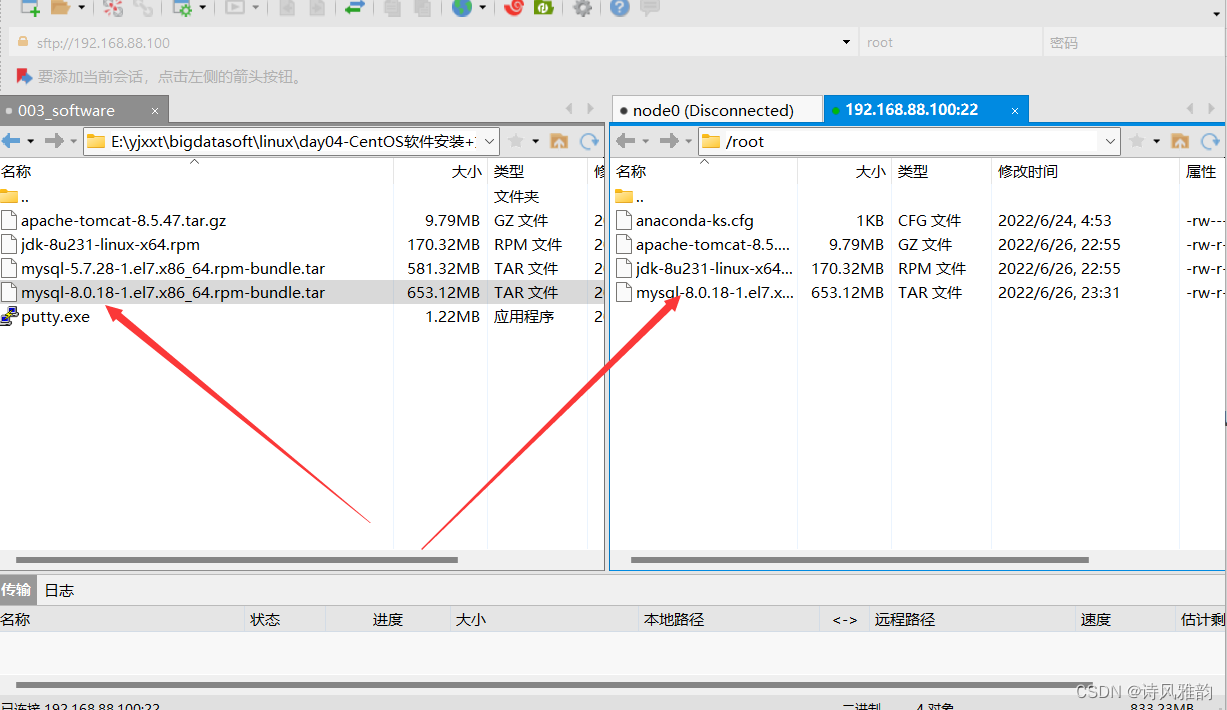Open the sessions folder toolbar icon

(60, 8)
